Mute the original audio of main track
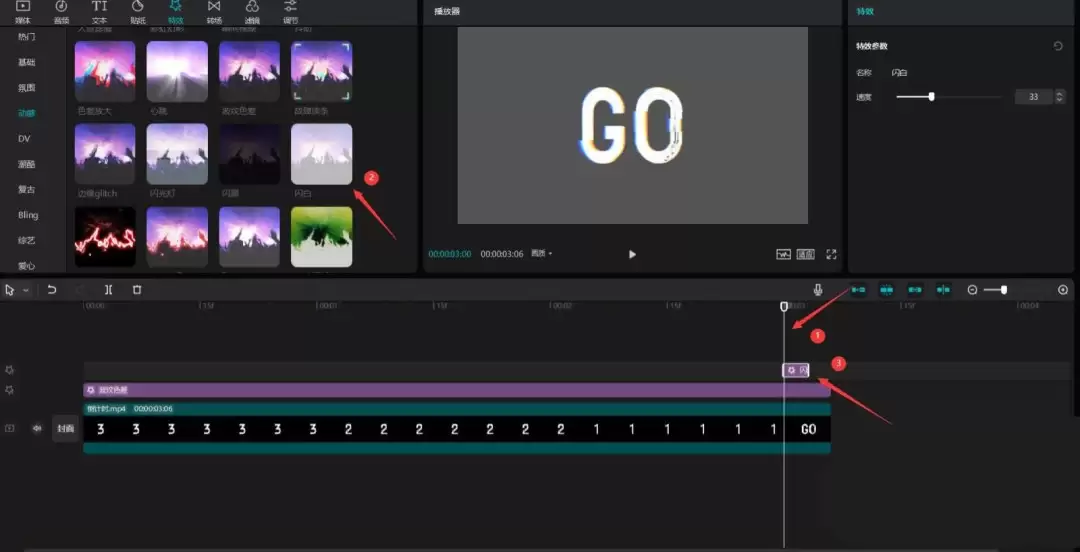The height and width of the screenshot is (552, 1080). (x=37, y=428)
